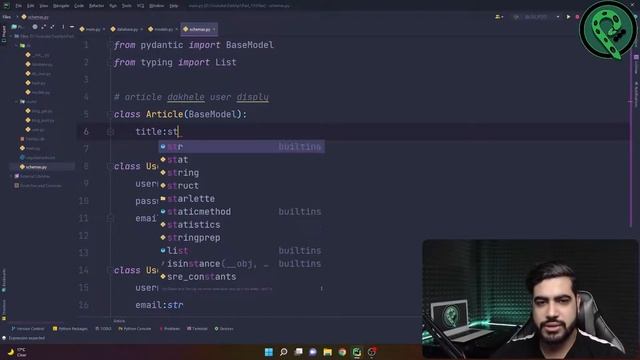Open the Navigate menu
Viewport: 640px width, 360px height.
point(61,6)
